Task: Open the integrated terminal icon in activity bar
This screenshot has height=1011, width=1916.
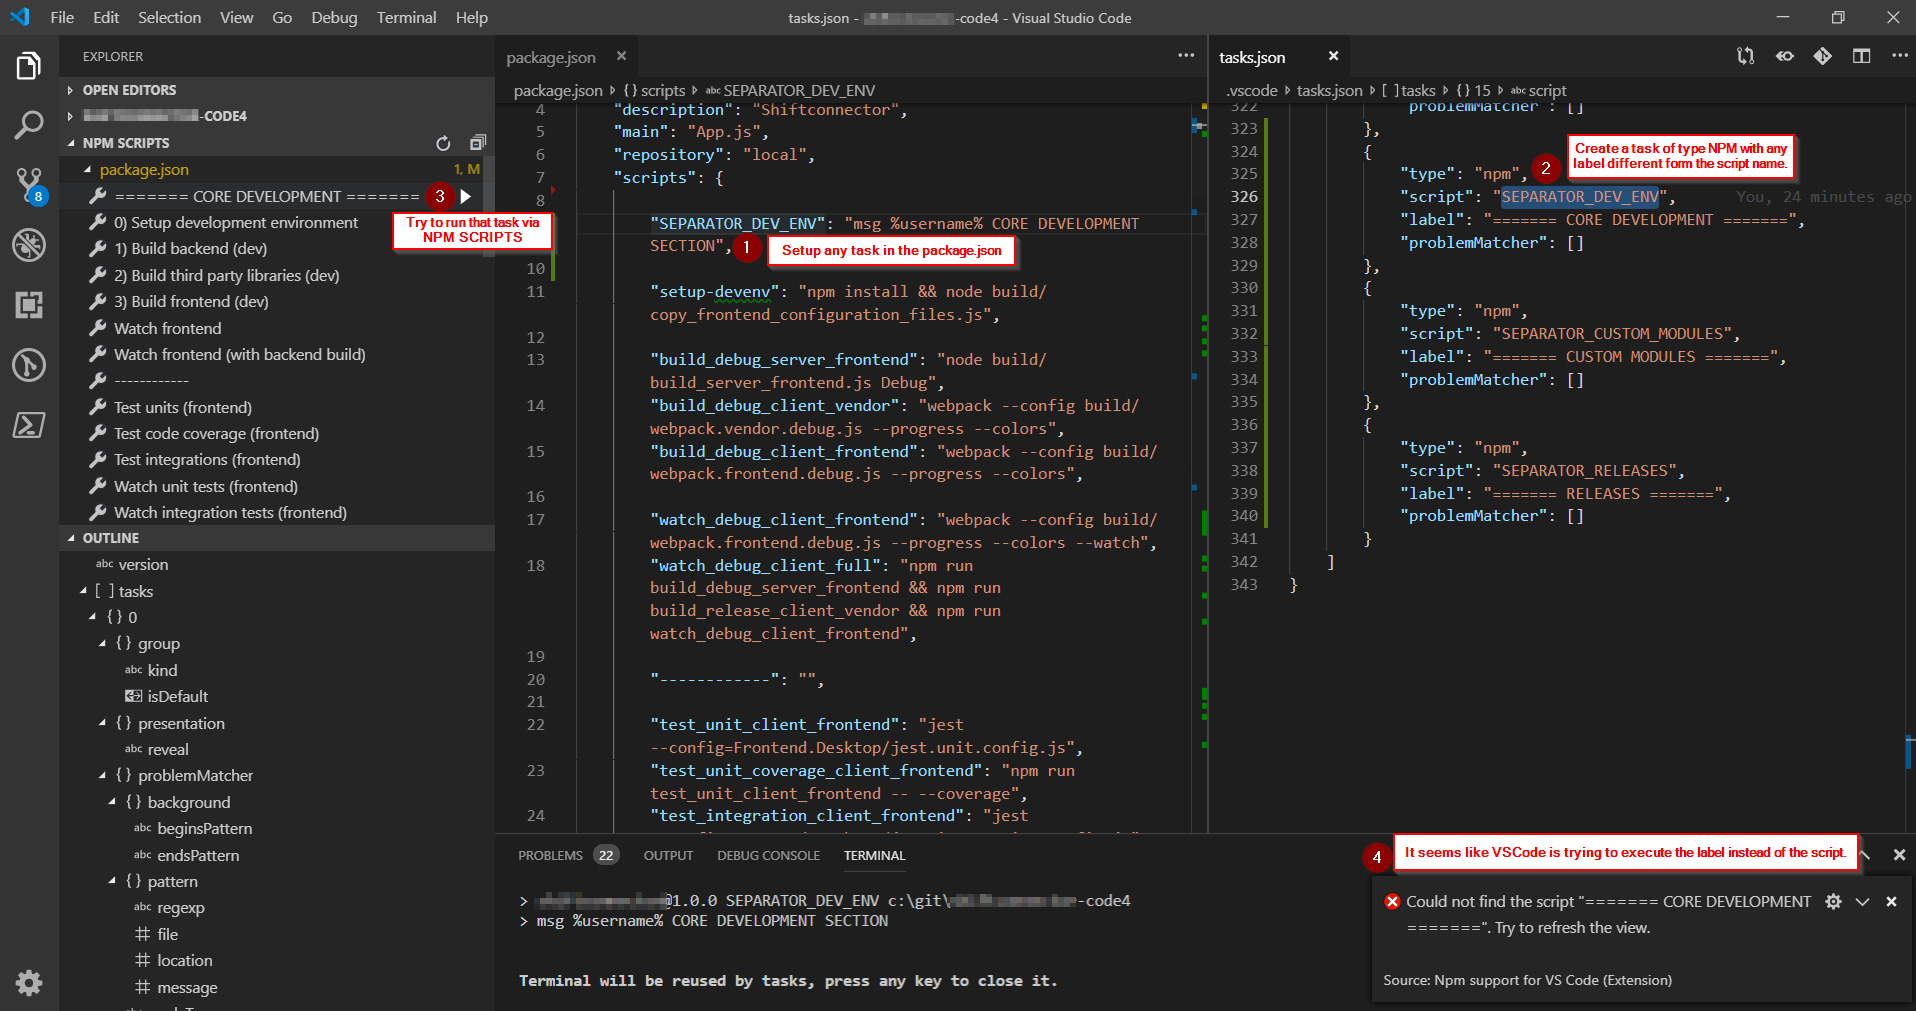Action: [x=29, y=425]
